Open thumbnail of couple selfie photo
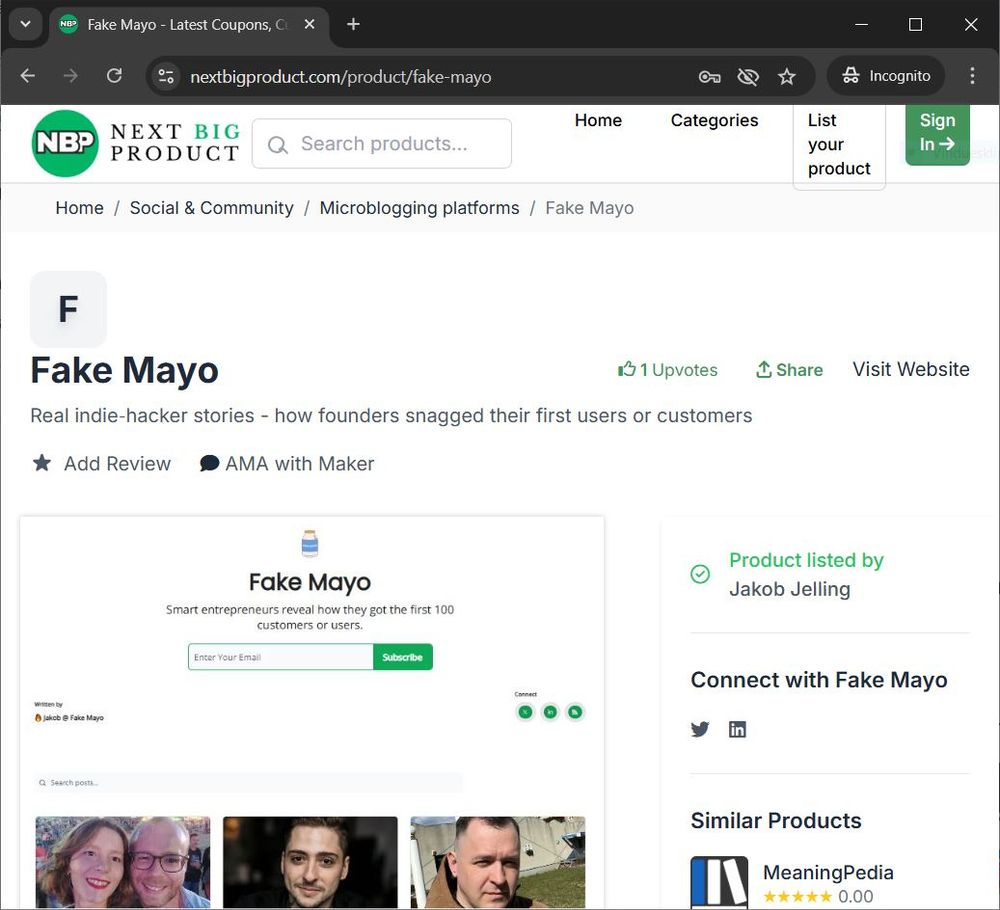 point(122,862)
